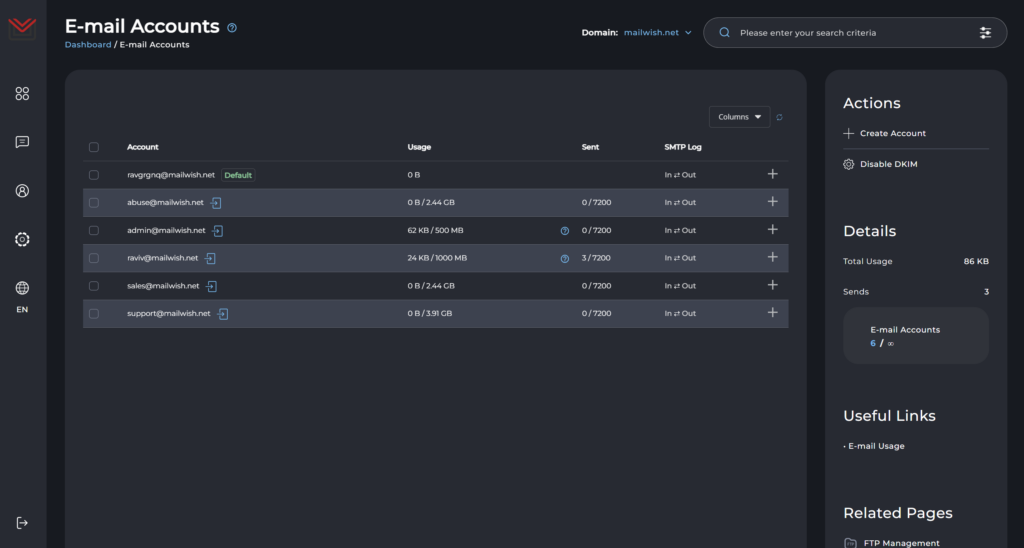The height and width of the screenshot is (548, 1024).
Task: Select the raviv@mailwish.net checkbox
Action: (x=94, y=258)
